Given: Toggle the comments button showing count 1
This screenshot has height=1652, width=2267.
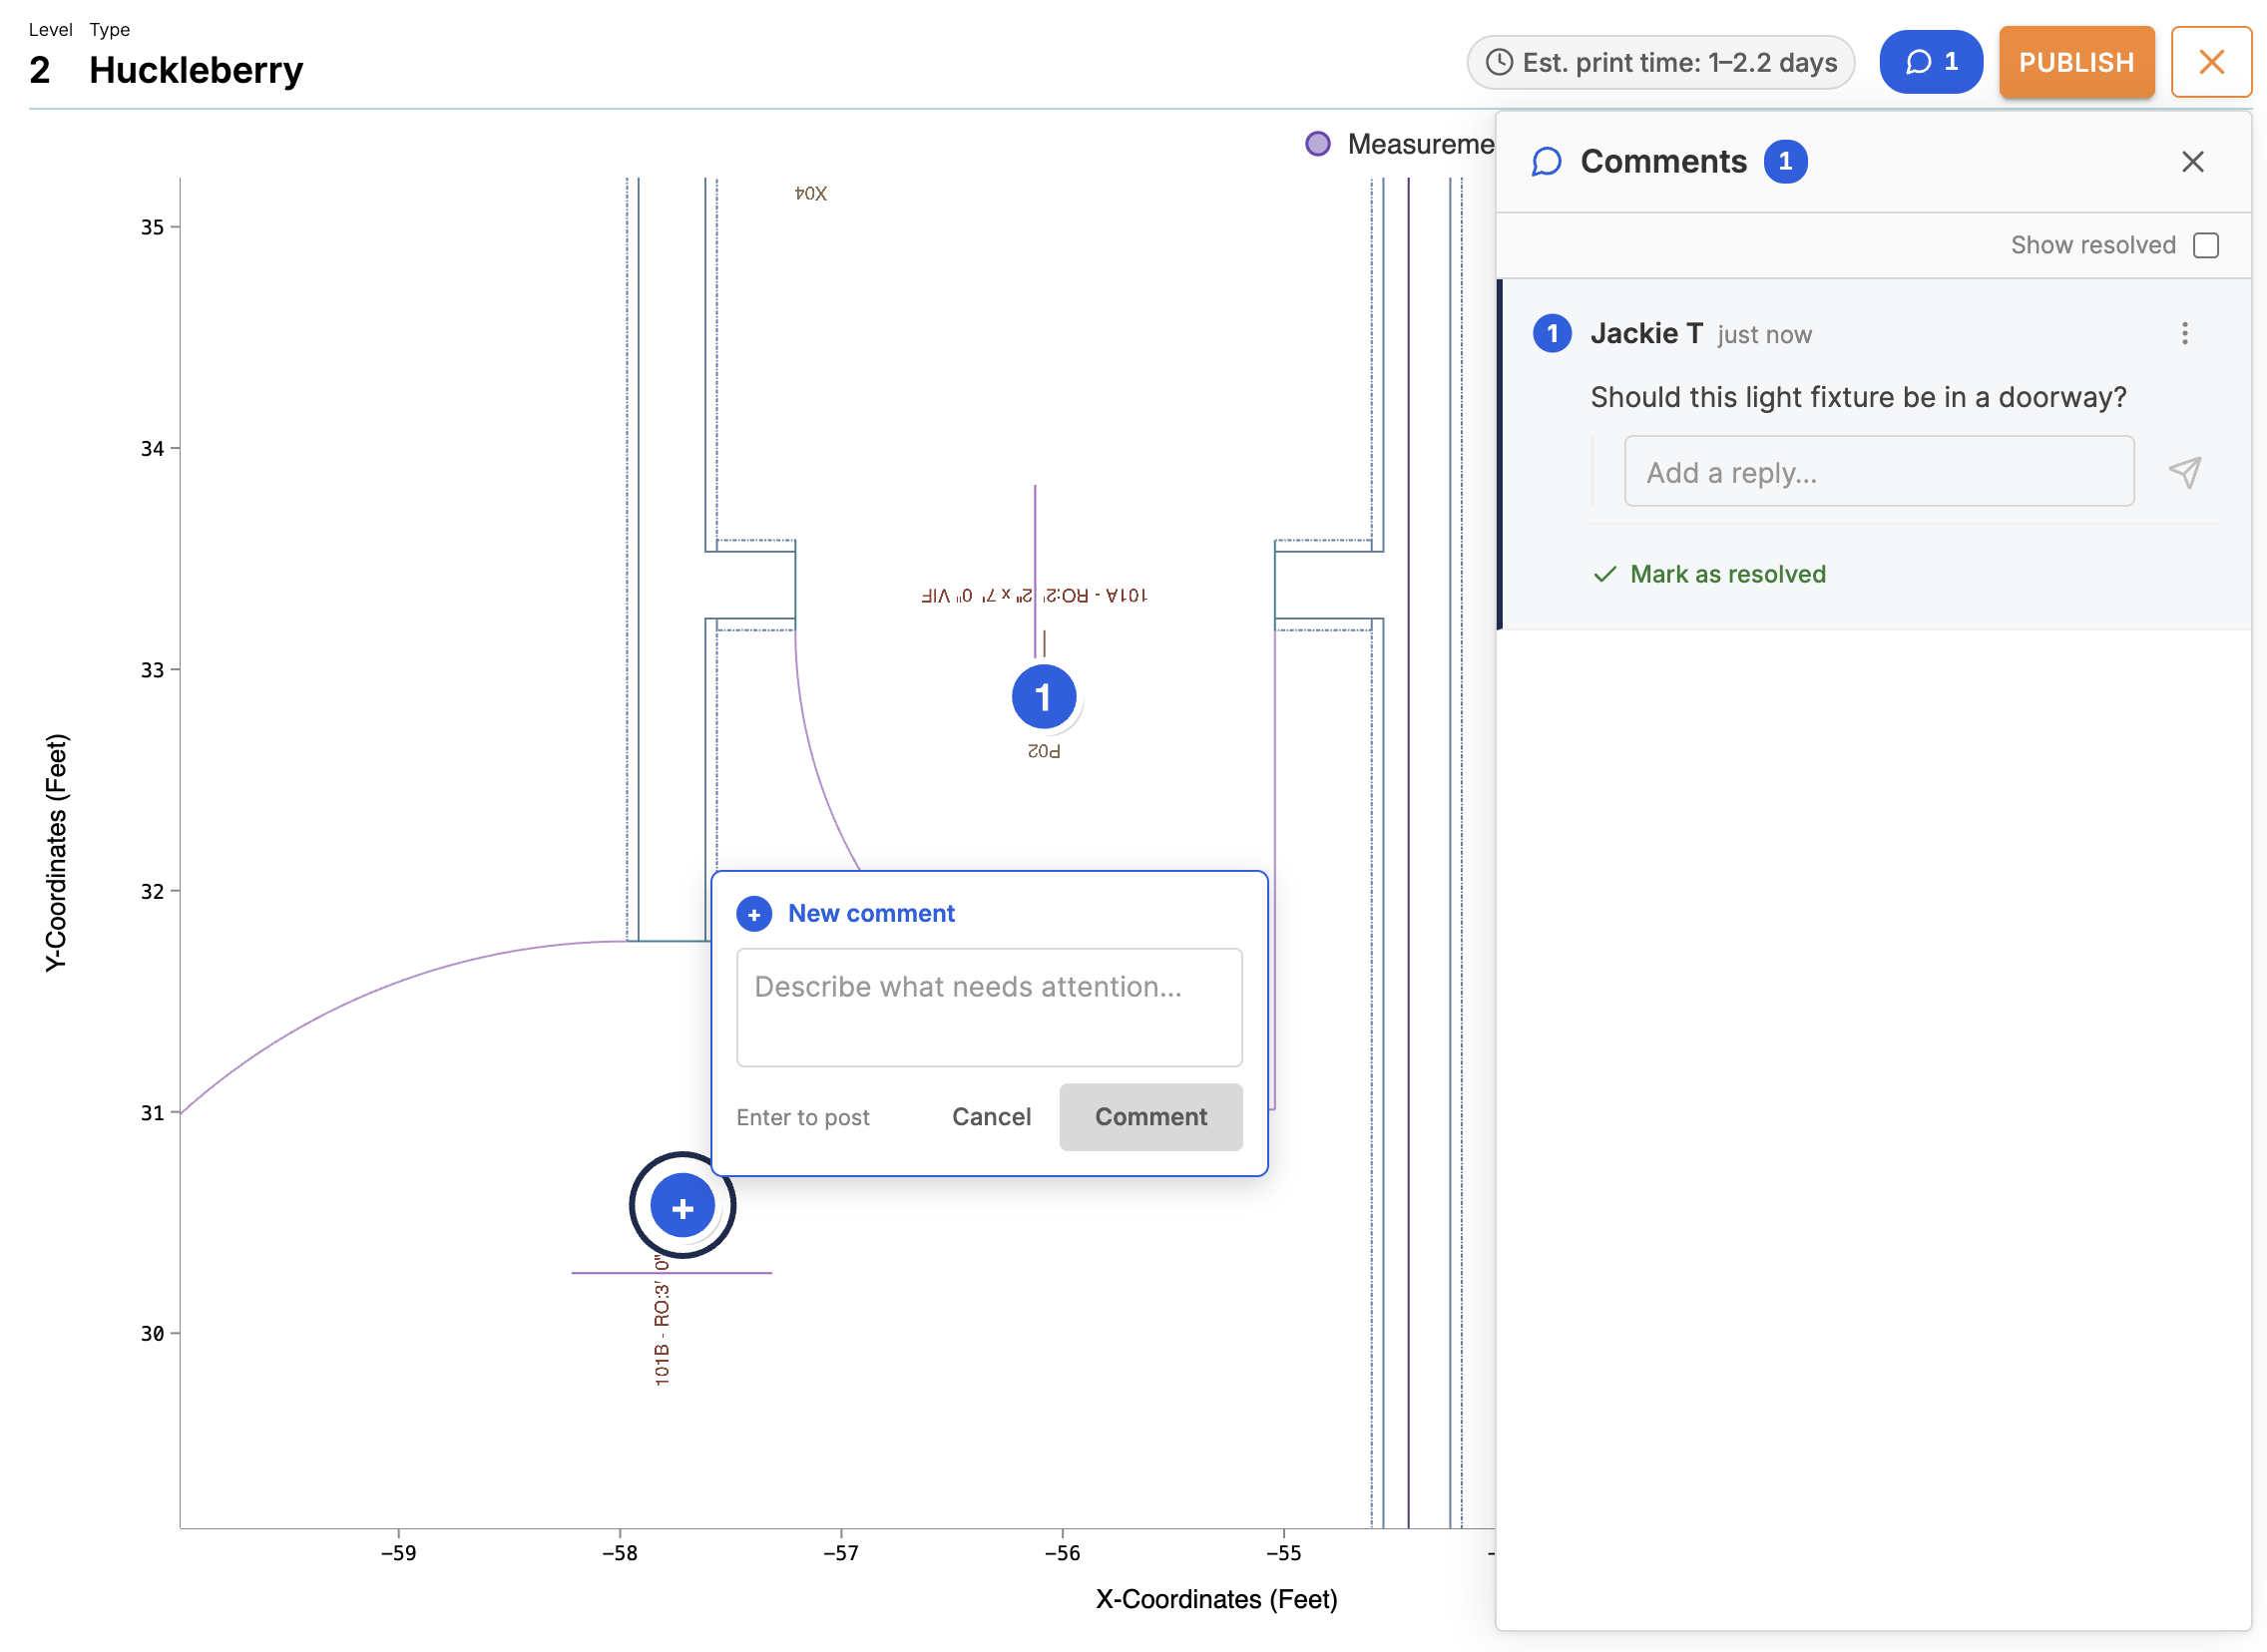Looking at the screenshot, I should click(1930, 62).
